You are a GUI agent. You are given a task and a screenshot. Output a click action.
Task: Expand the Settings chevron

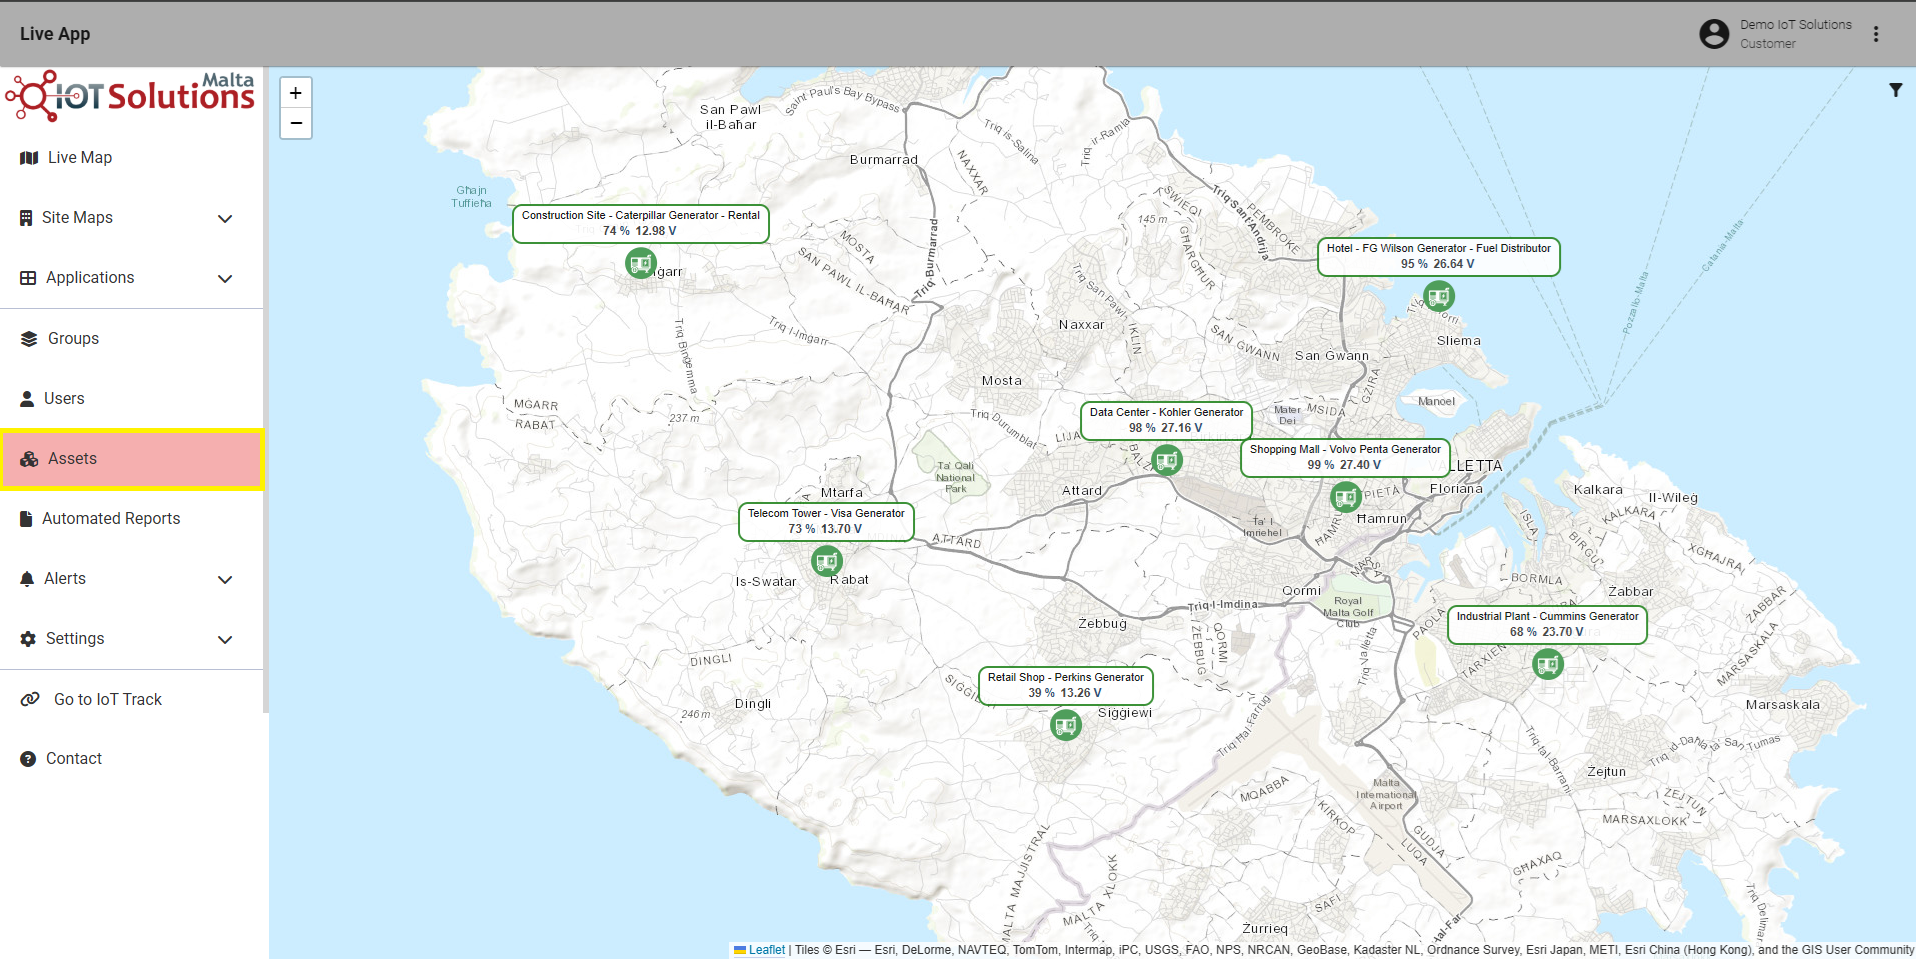coord(225,640)
